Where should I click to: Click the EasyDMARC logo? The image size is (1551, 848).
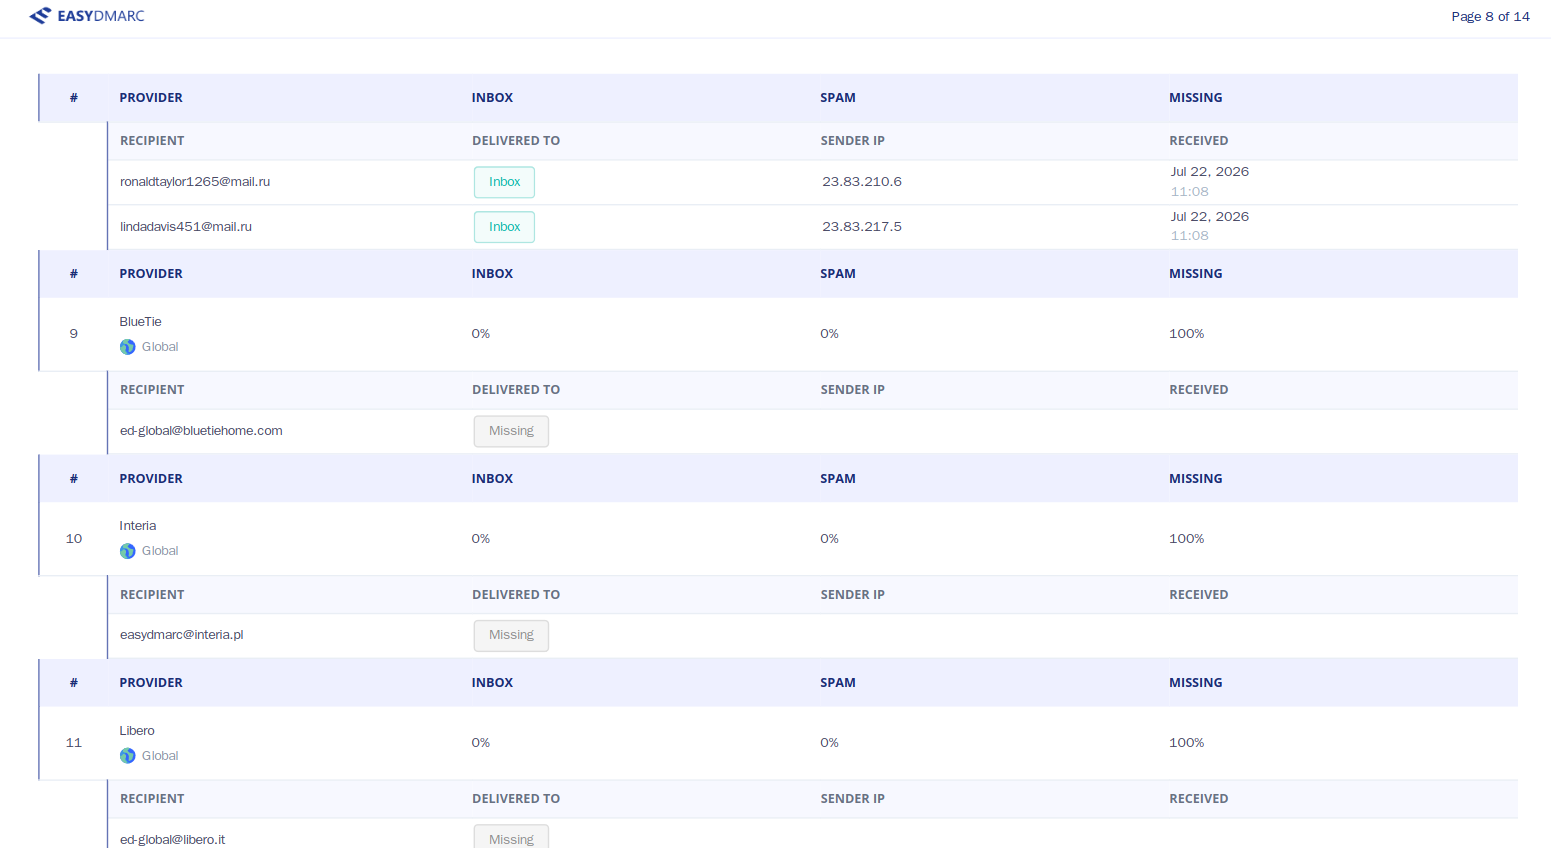point(87,16)
